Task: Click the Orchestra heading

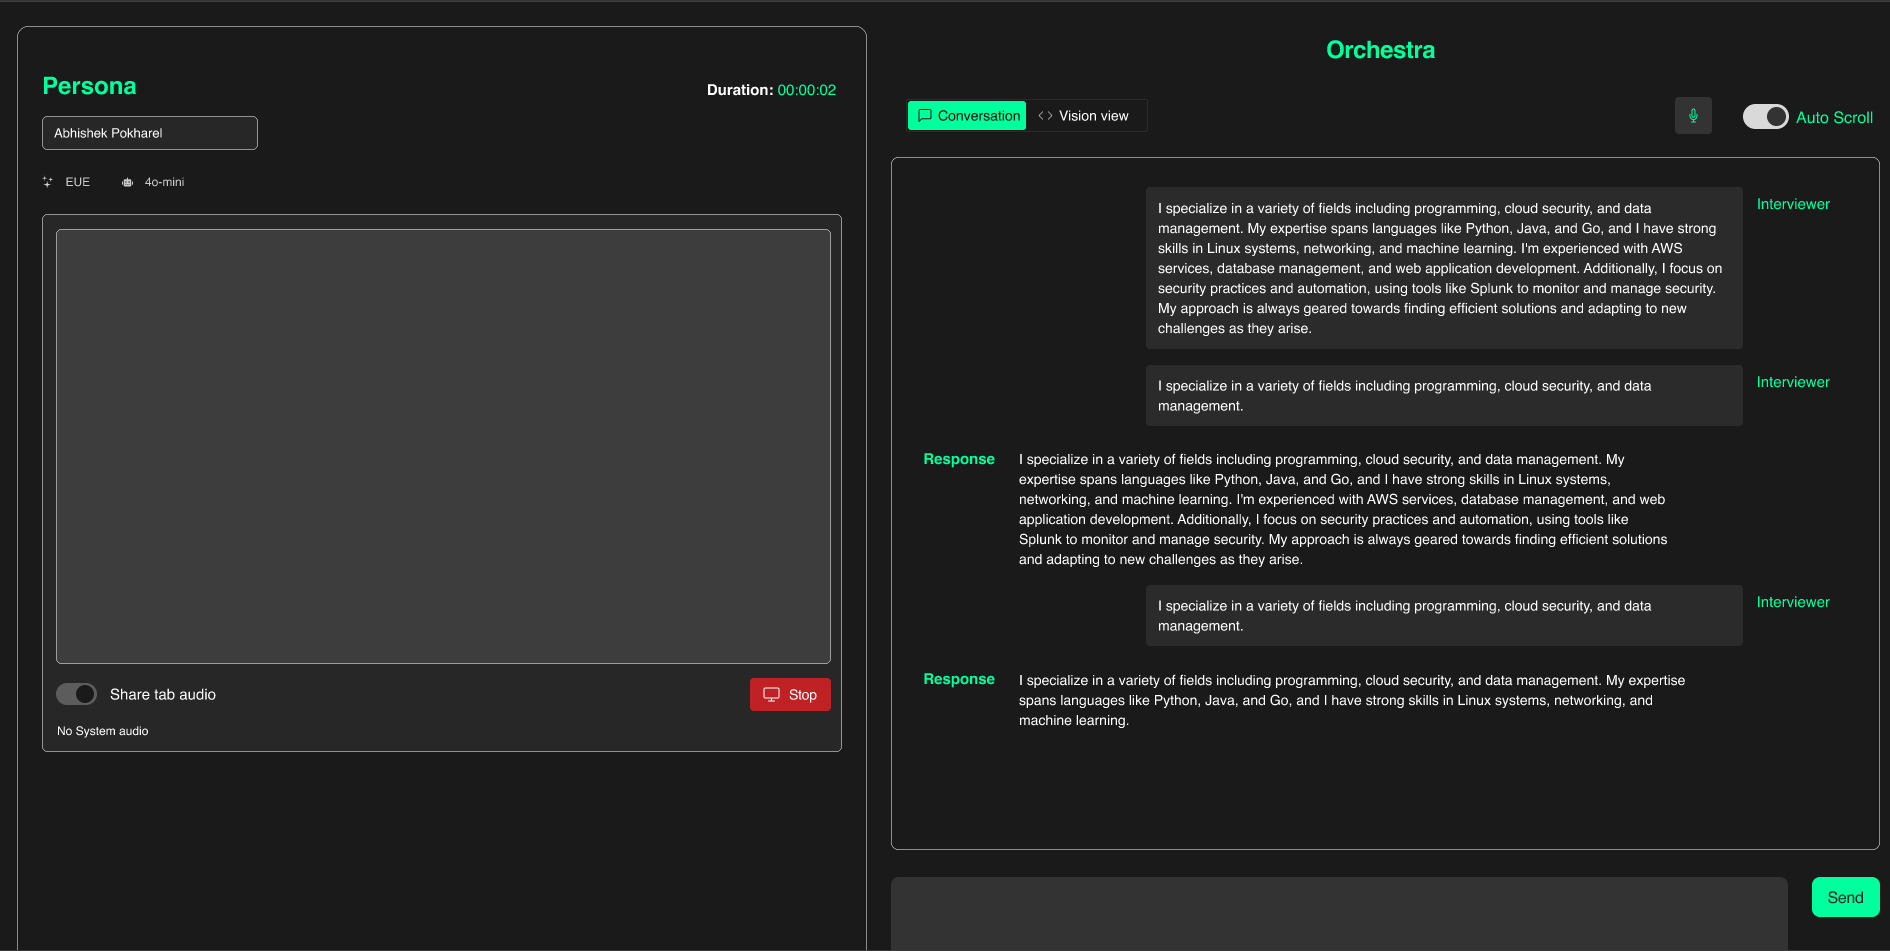Action: [1380, 50]
